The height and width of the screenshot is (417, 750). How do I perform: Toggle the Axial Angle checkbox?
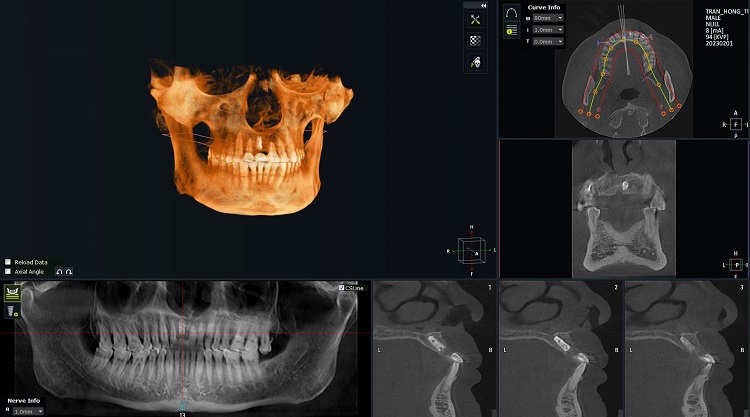(8, 271)
